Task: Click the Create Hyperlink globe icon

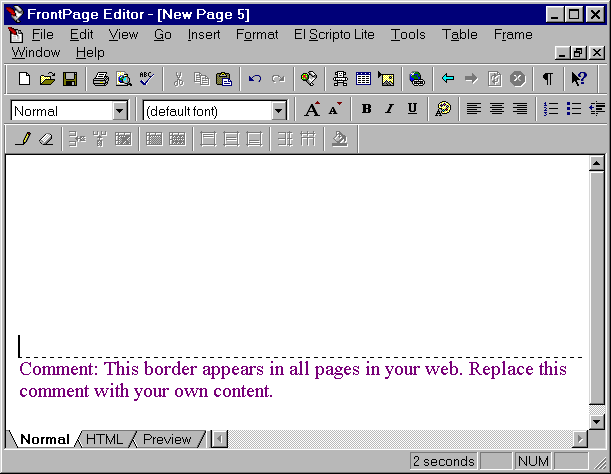Action: click(x=416, y=79)
